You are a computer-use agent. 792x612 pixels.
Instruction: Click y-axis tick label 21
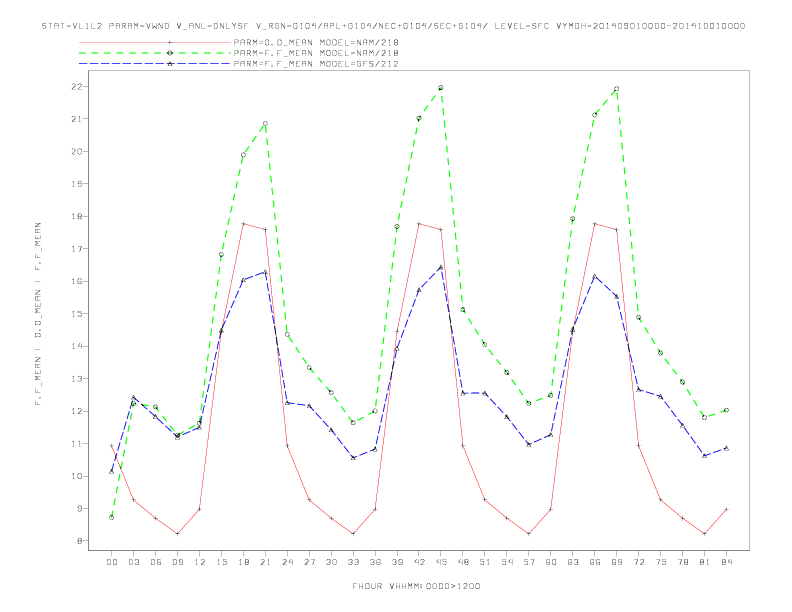pos(76,119)
